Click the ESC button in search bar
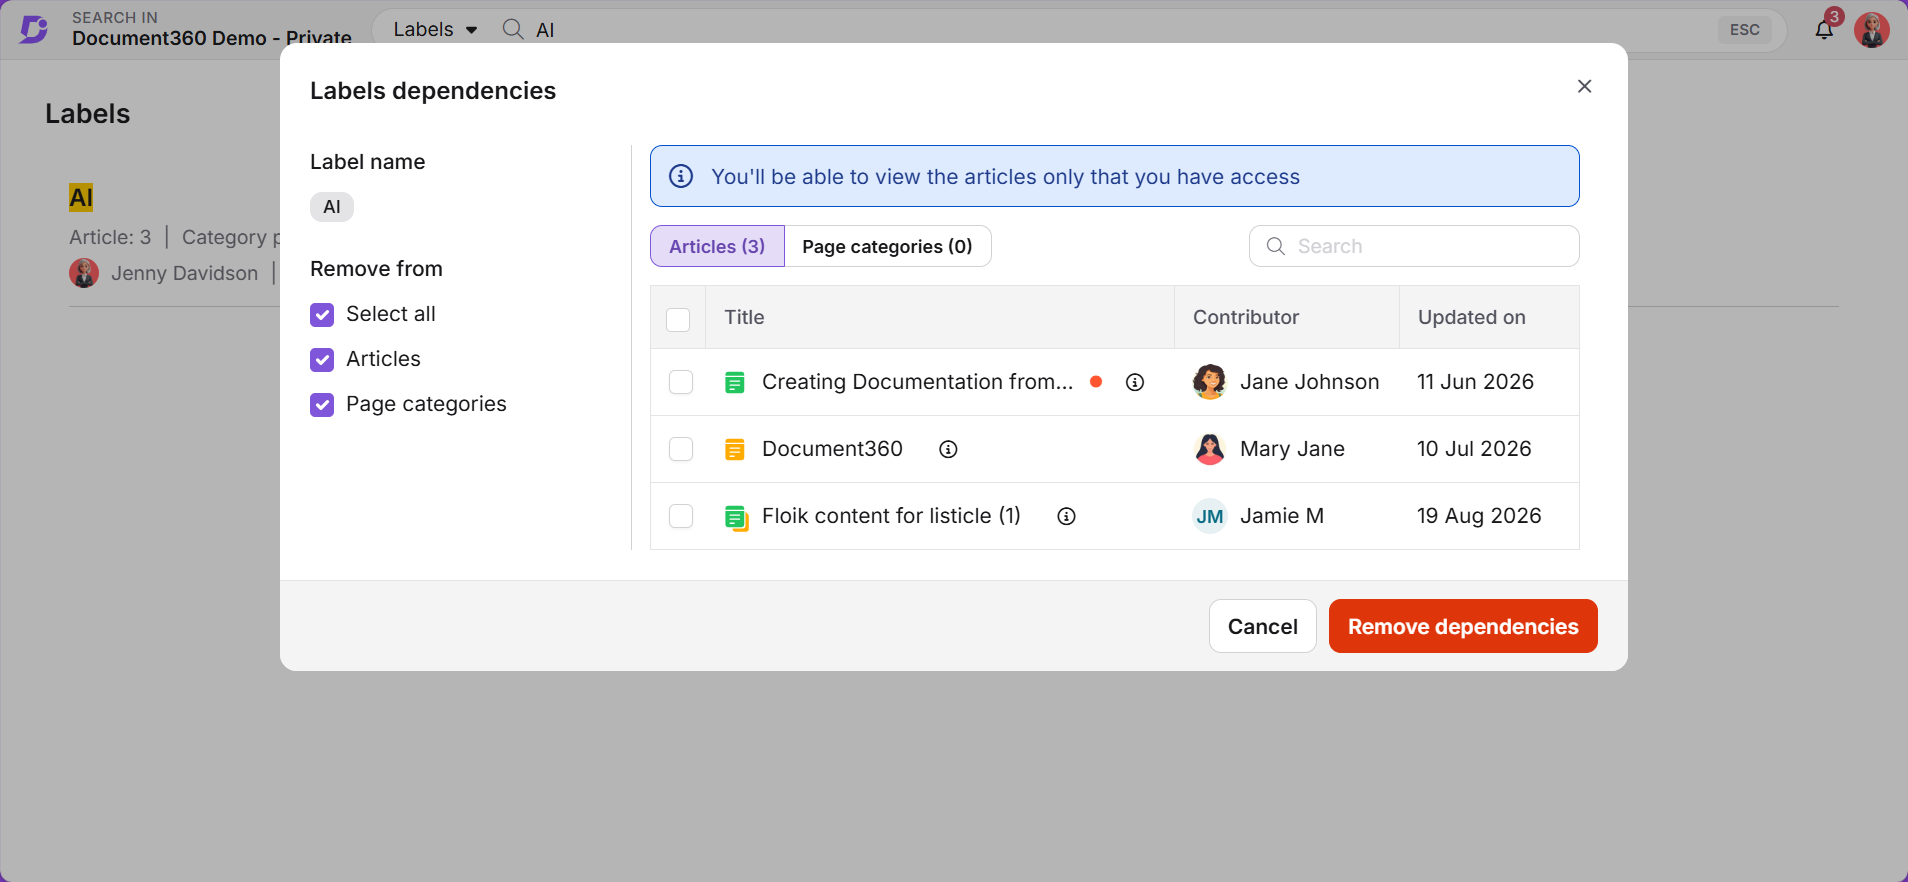 [1745, 30]
